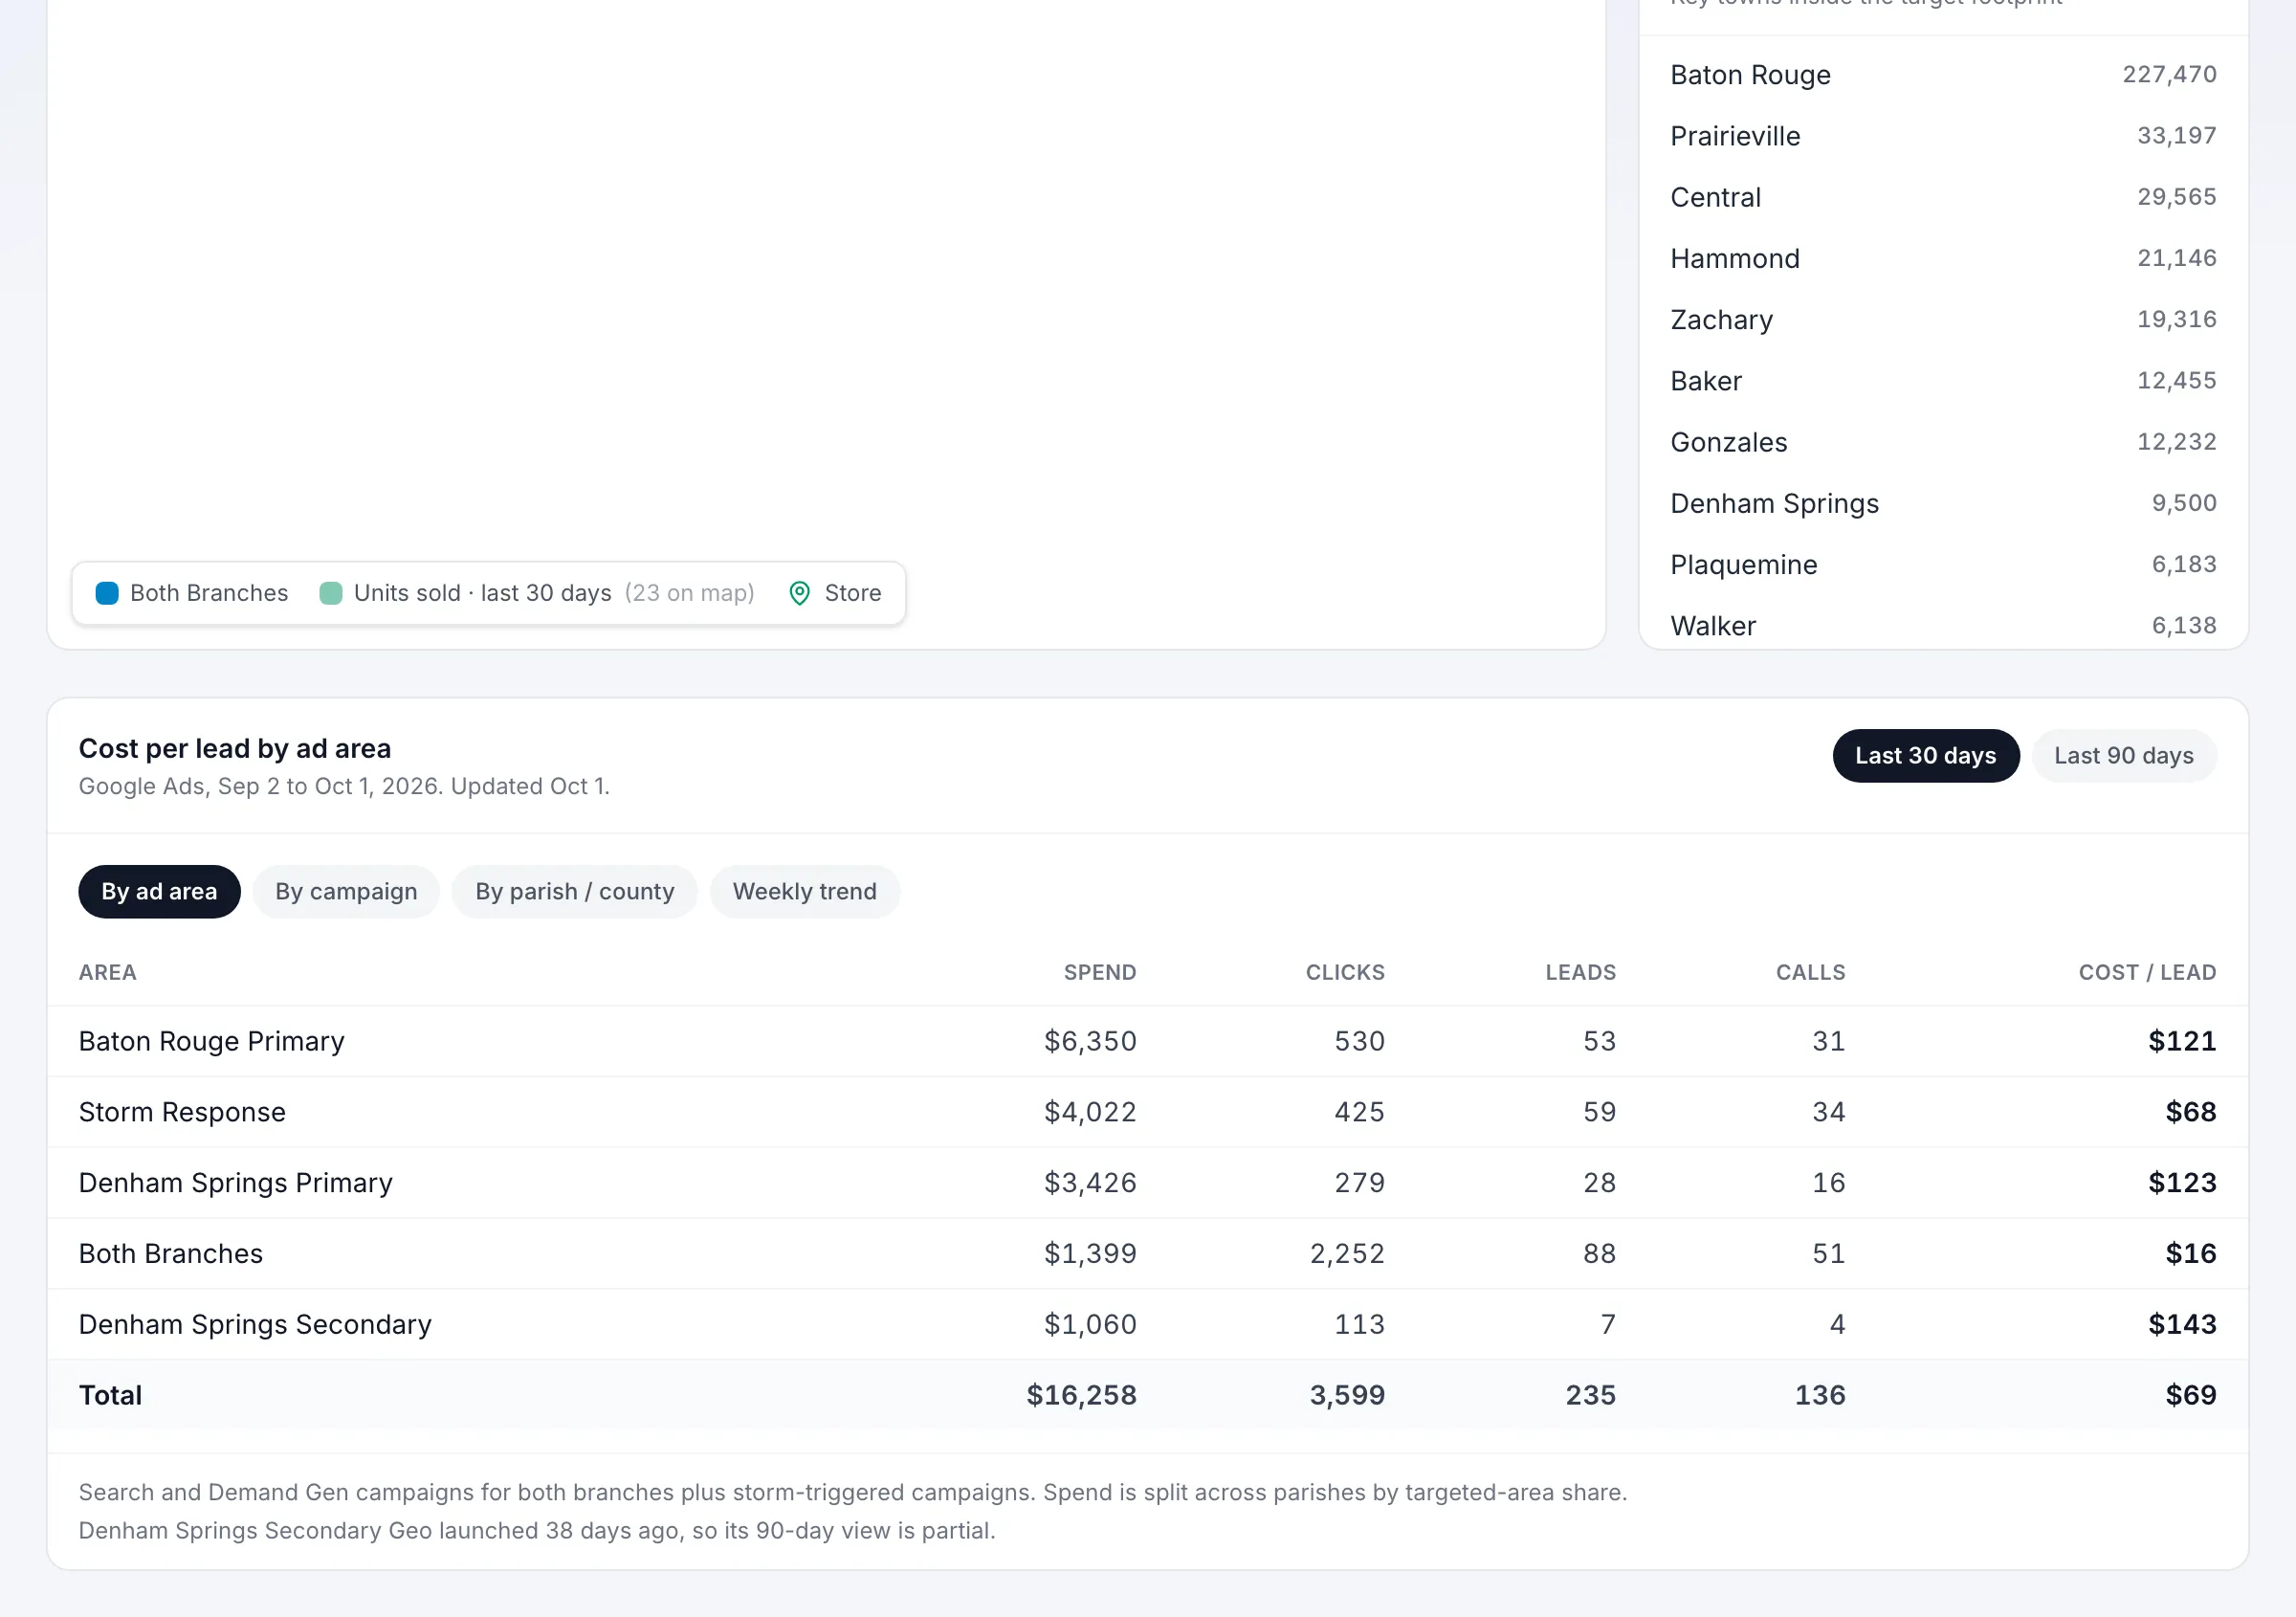Viewport: 2296px width, 1617px height.
Task: Click the AREA column header
Action: pyautogui.click(x=108, y=972)
